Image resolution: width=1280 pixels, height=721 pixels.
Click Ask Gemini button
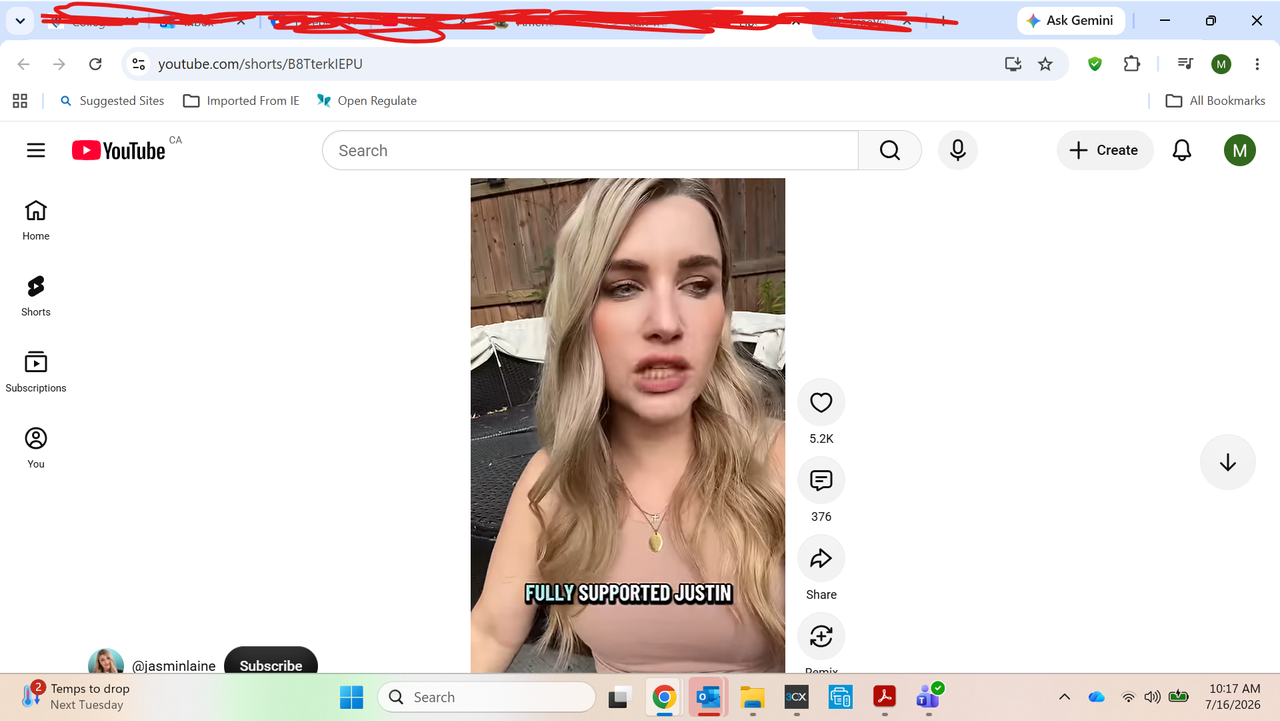[1071, 20]
